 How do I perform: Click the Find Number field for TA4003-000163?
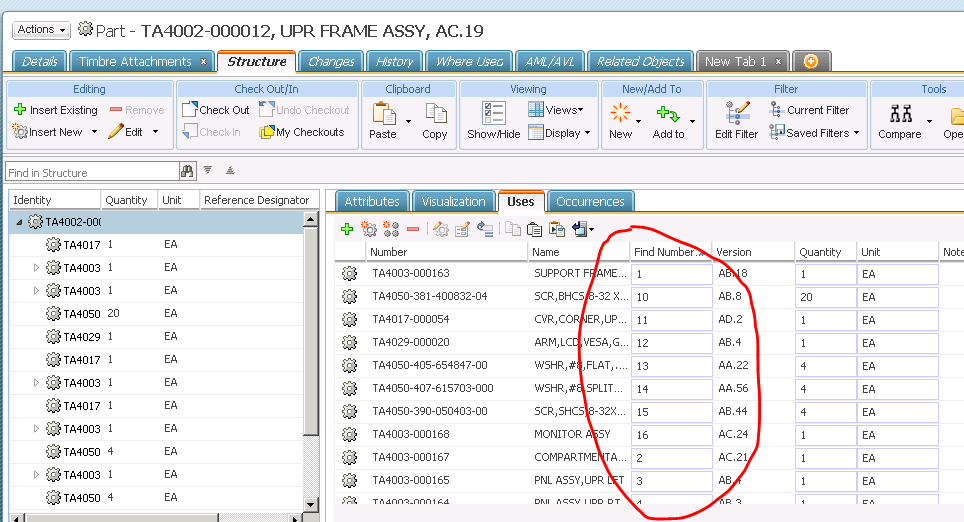[671, 274]
